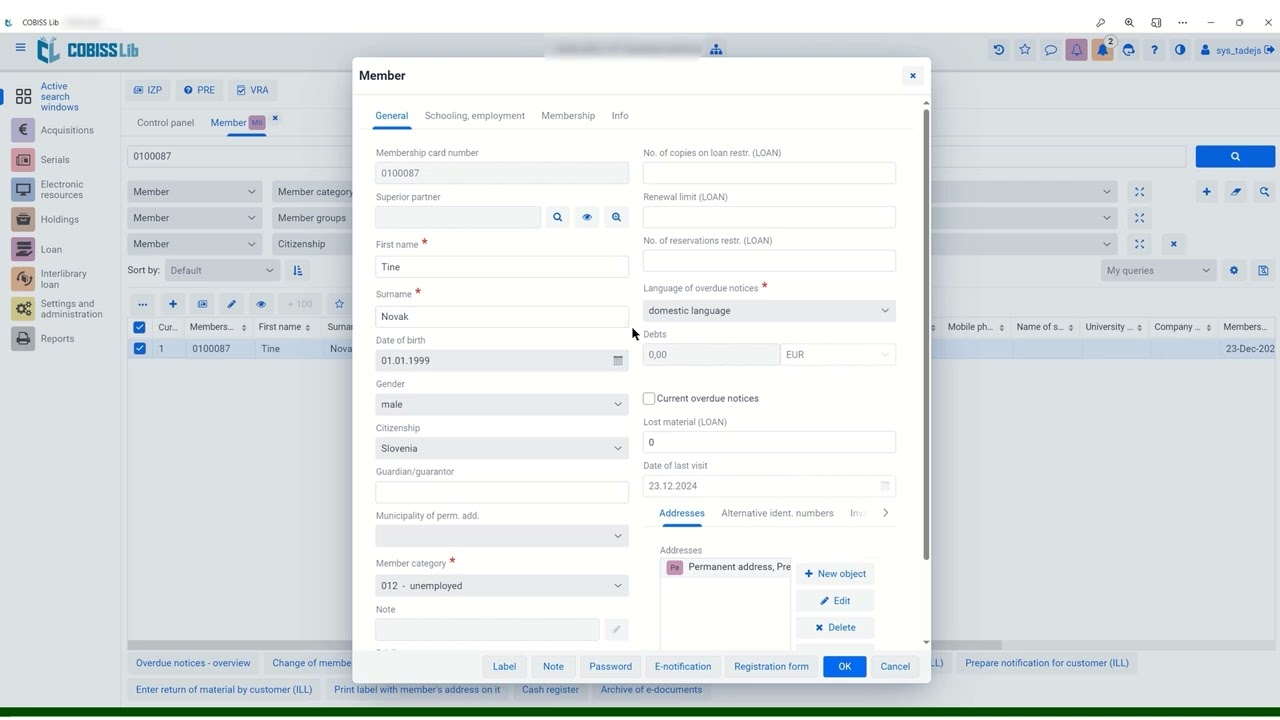Open the Citizenship dropdown showing Slovenia

502,448
